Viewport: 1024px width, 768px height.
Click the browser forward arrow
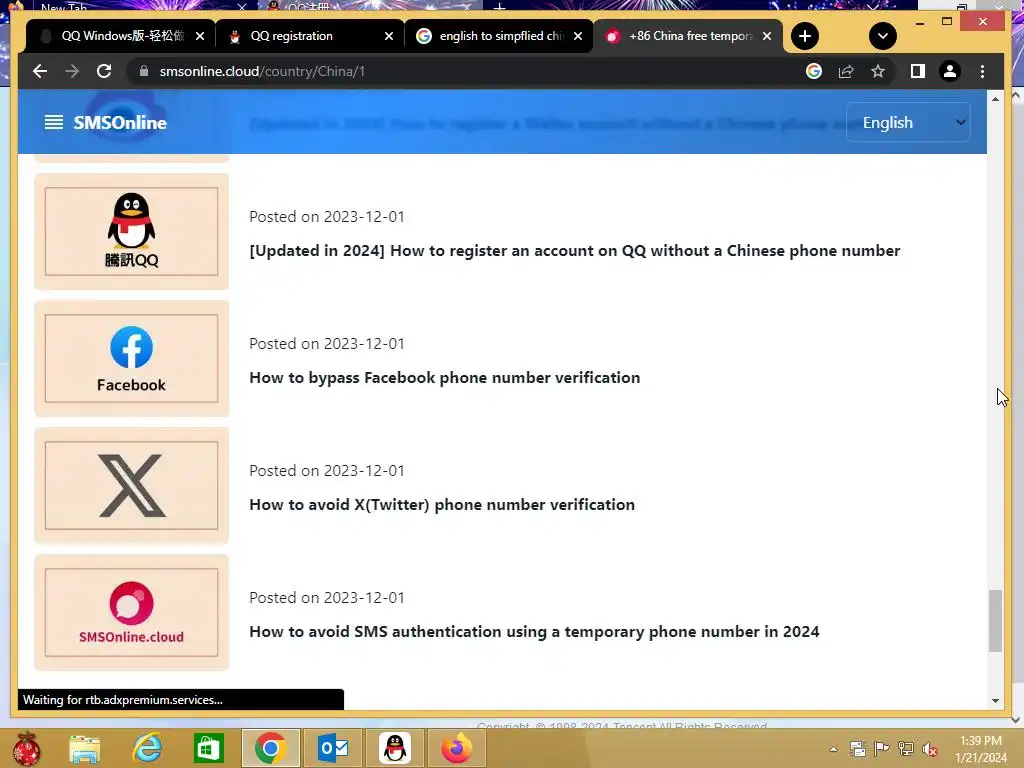pyautogui.click(x=72, y=71)
